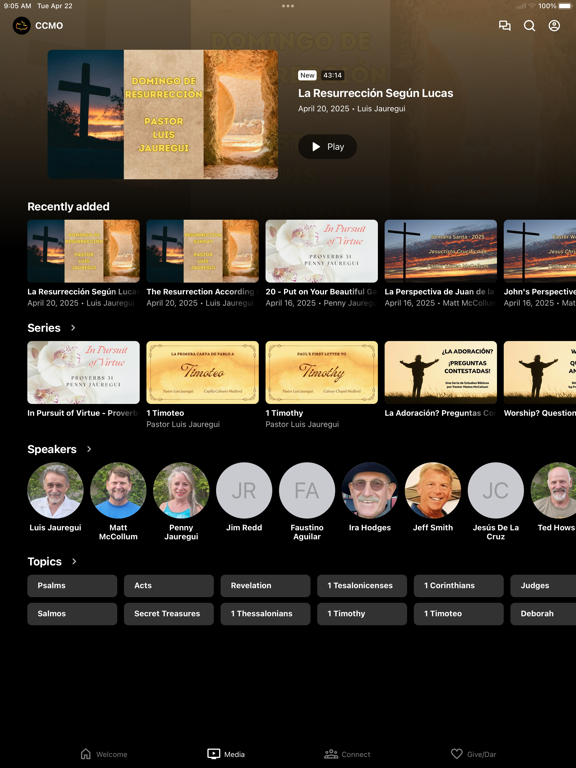
Task: Open the featured Domingo de Resurrección banner image
Action: [x=163, y=114]
